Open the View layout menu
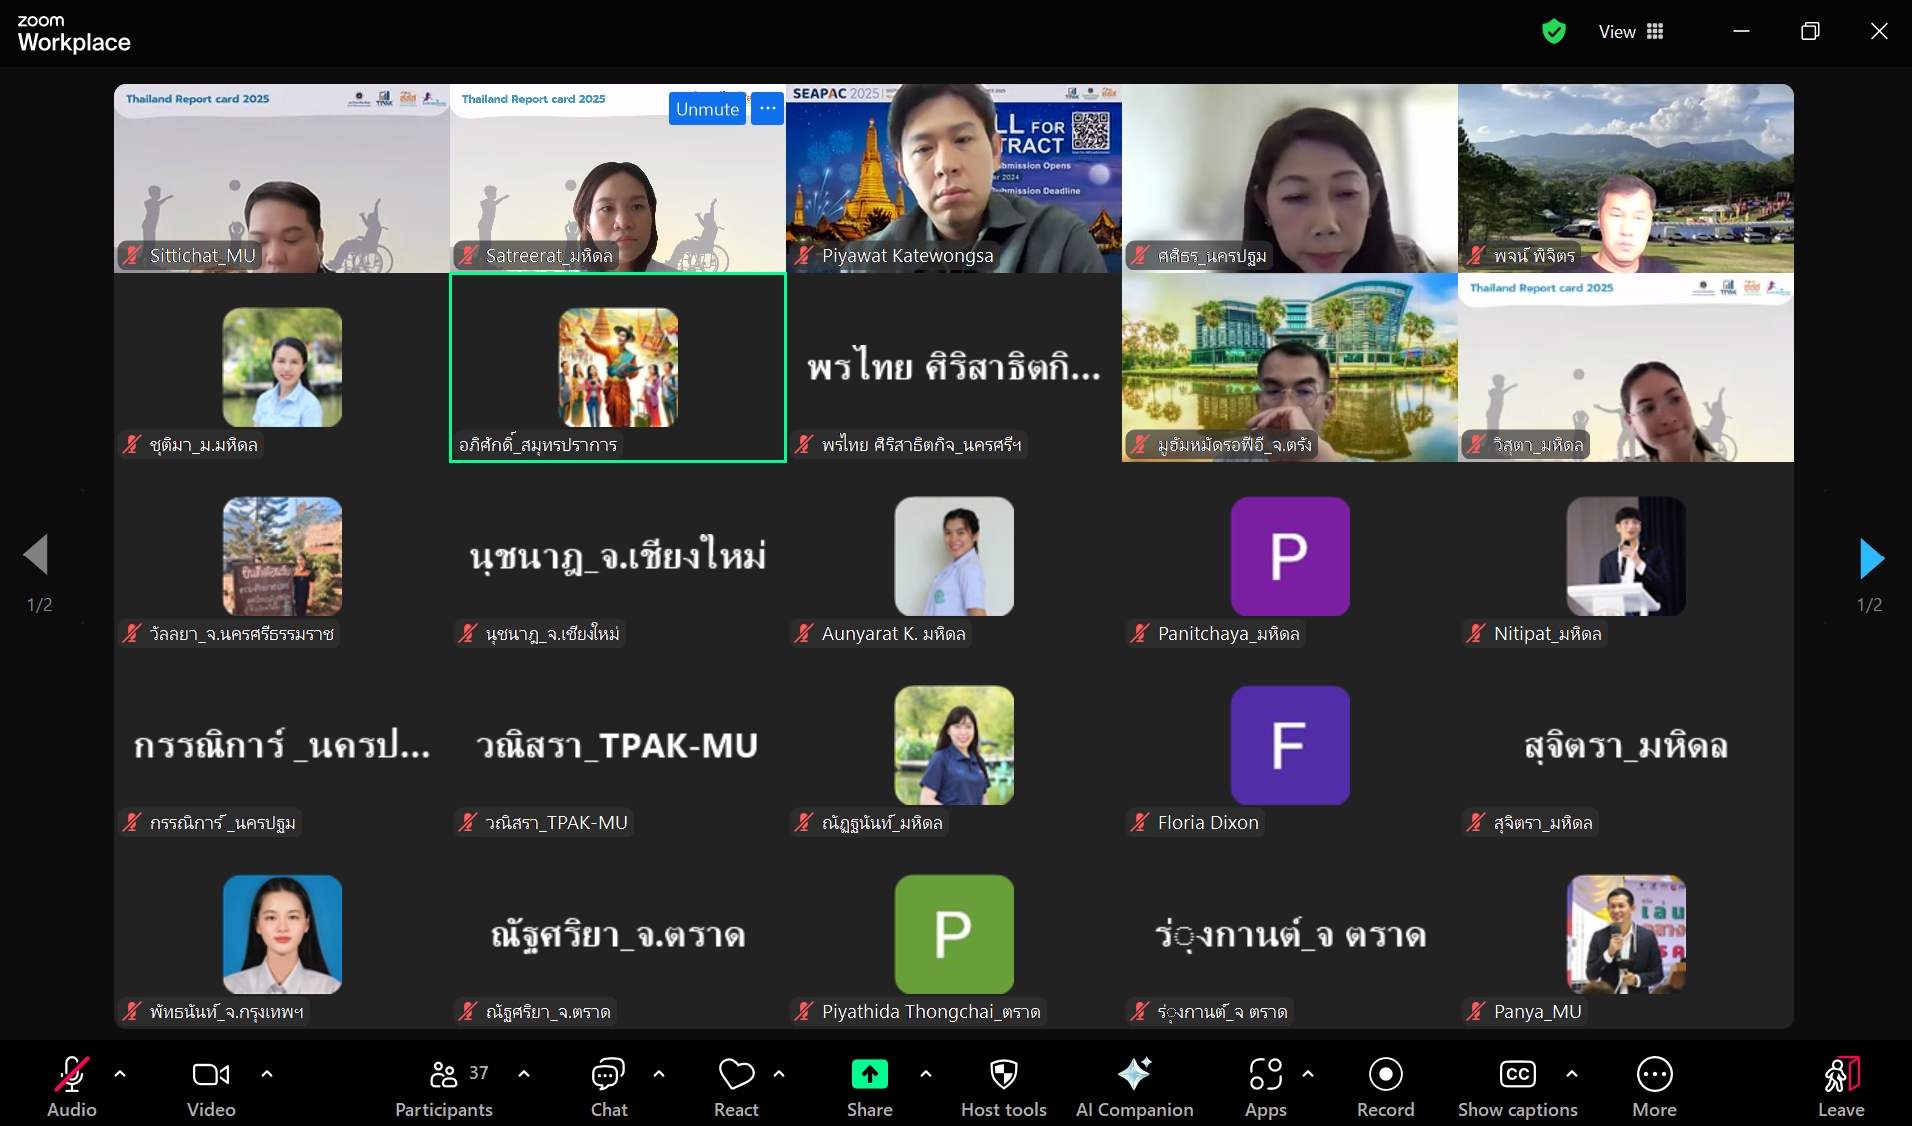Image resolution: width=1912 pixels, height=1126 pixels. [x=1631, y=32]
